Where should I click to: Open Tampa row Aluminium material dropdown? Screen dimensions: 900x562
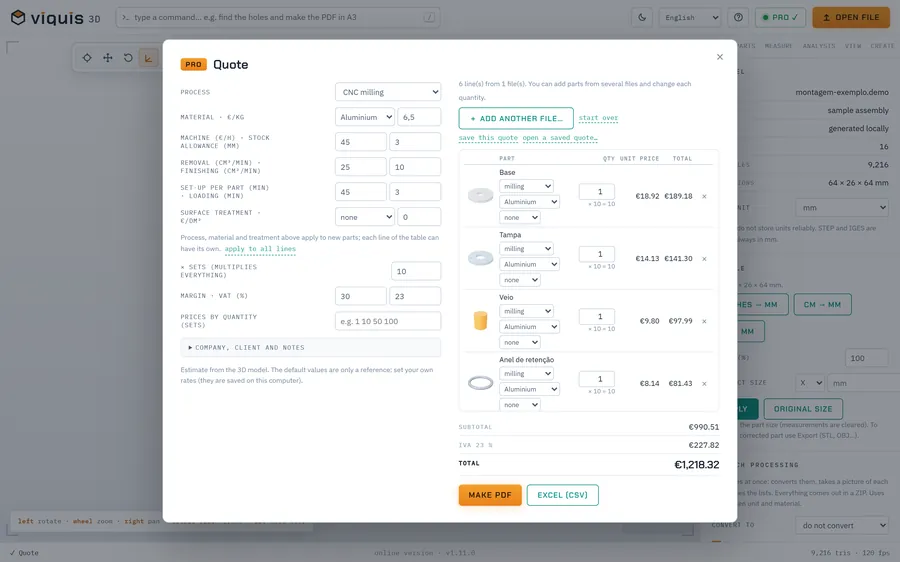point(529,264)
